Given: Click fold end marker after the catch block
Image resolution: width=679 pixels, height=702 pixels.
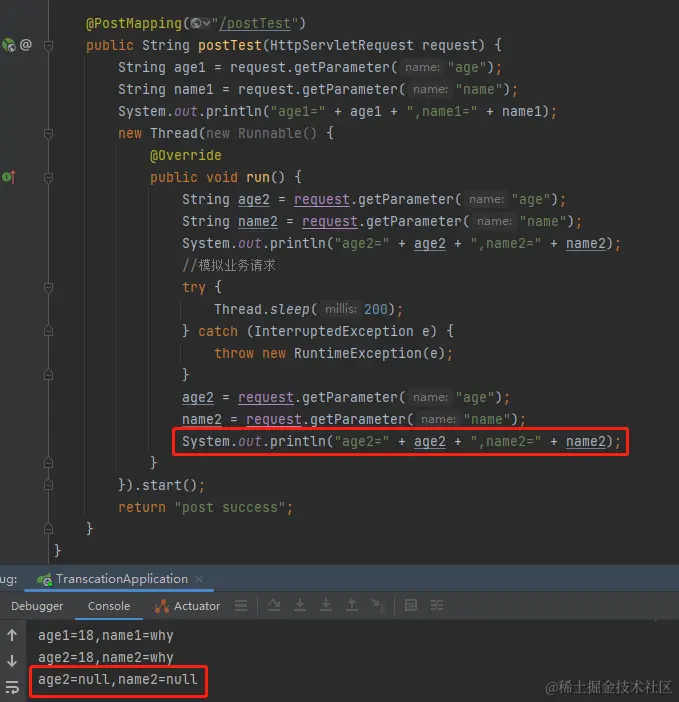Looking at the screenshot, I should 48,375.
